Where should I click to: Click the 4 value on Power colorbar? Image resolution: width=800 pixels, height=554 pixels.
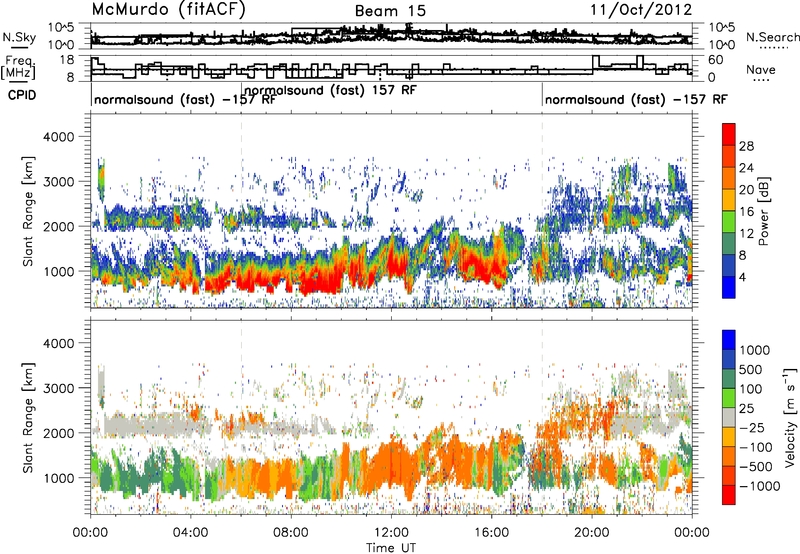click(742, 278)
